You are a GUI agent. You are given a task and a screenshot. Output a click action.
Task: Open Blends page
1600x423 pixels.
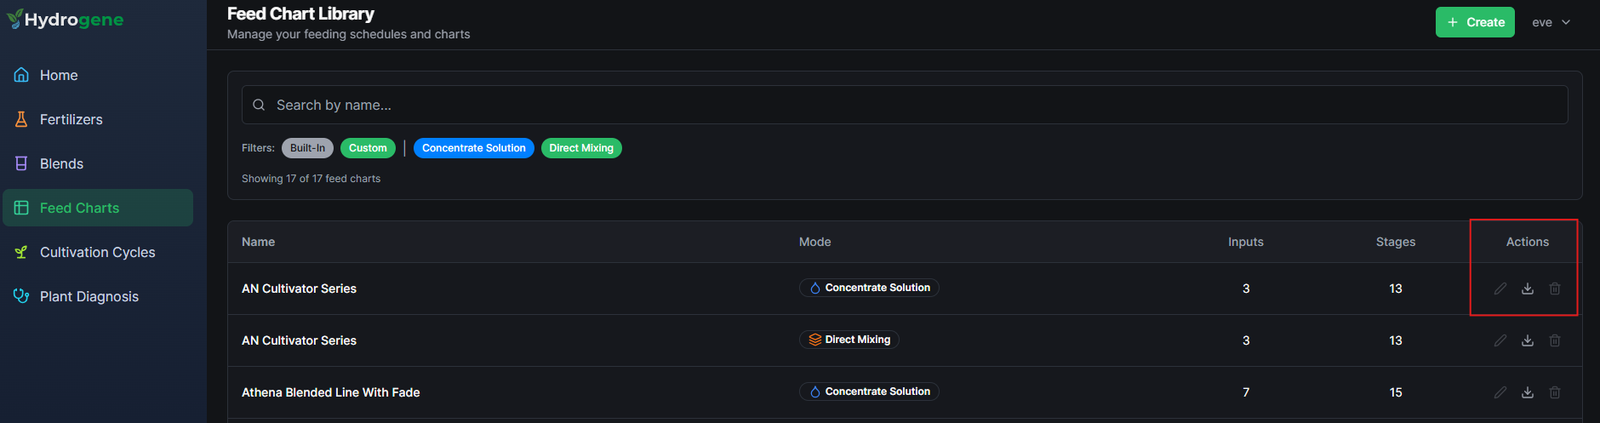pyautogui.click(x=98, y=163)
